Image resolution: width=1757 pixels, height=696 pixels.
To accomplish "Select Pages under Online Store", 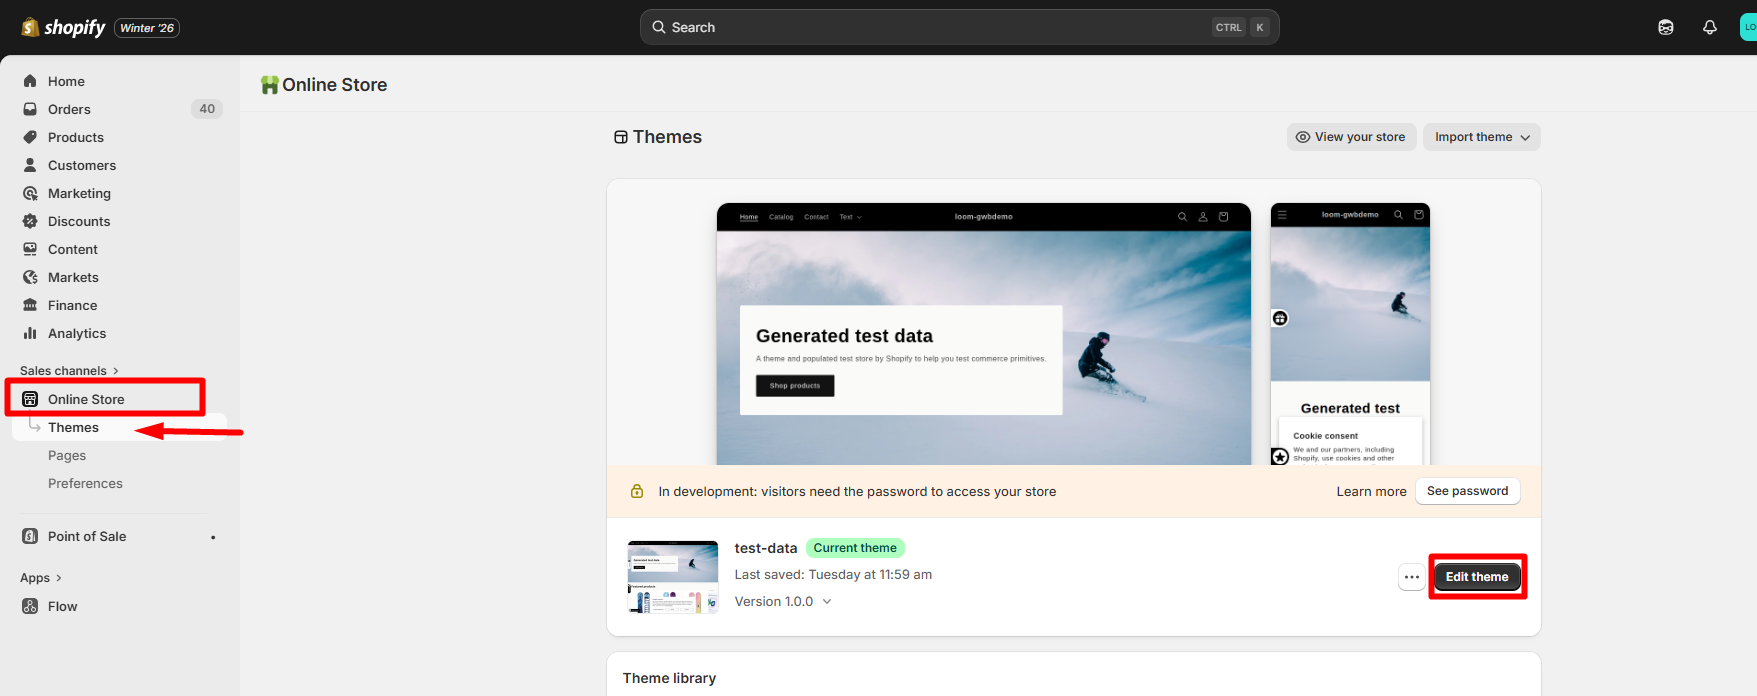I will (67, 455).
